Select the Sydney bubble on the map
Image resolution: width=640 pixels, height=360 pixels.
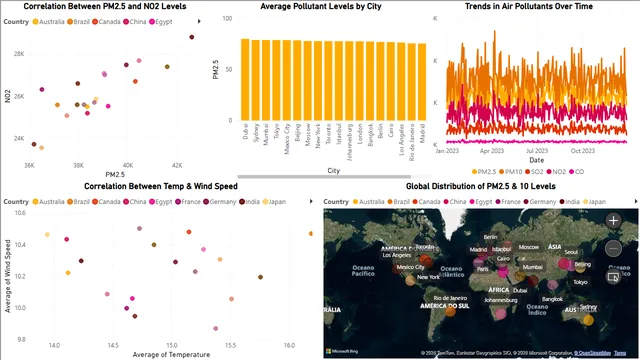tap(588, 320)
